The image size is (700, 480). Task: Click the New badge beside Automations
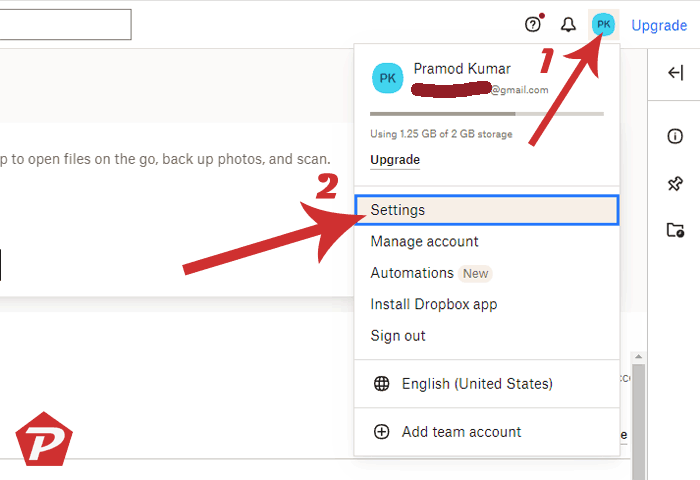tap(475, 273)
